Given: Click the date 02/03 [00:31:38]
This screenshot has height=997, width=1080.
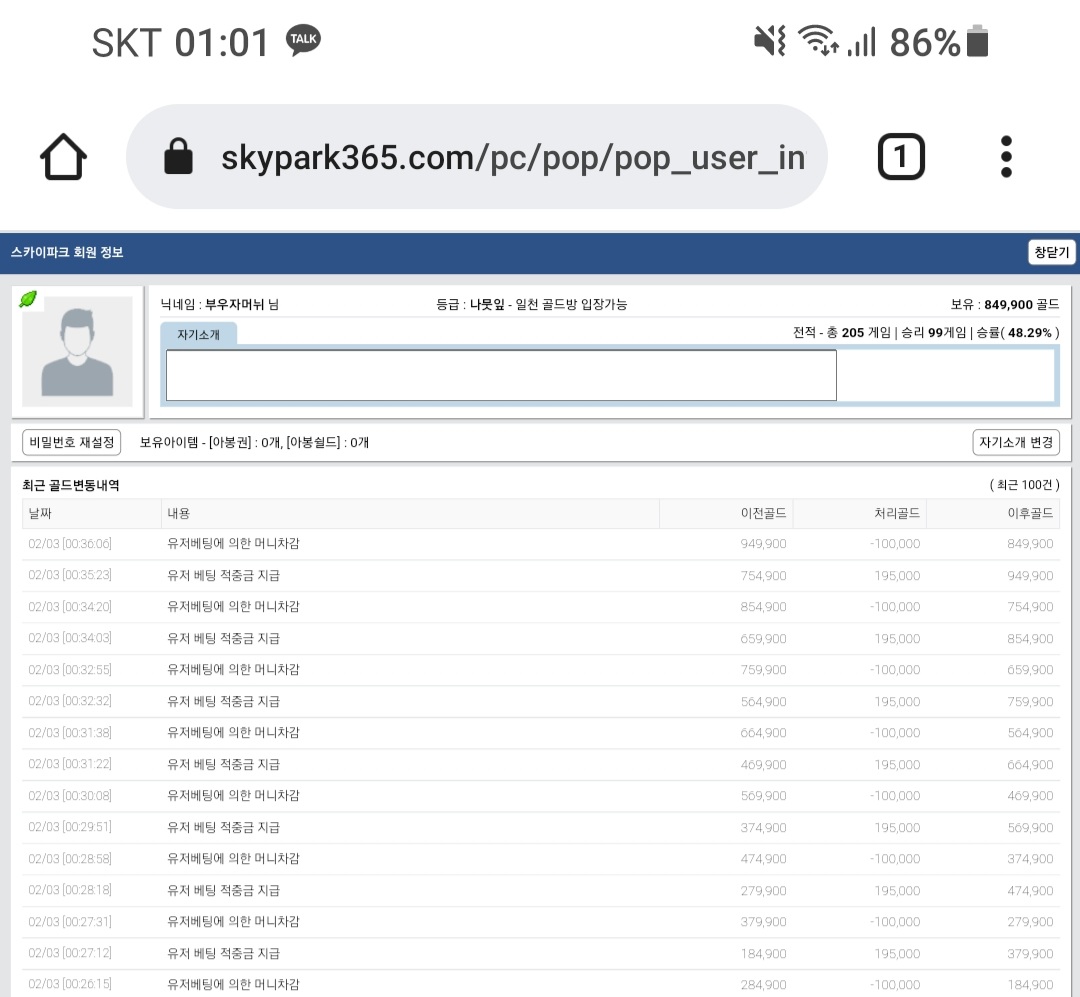Looking at the screenshot, I should (70, 732).
